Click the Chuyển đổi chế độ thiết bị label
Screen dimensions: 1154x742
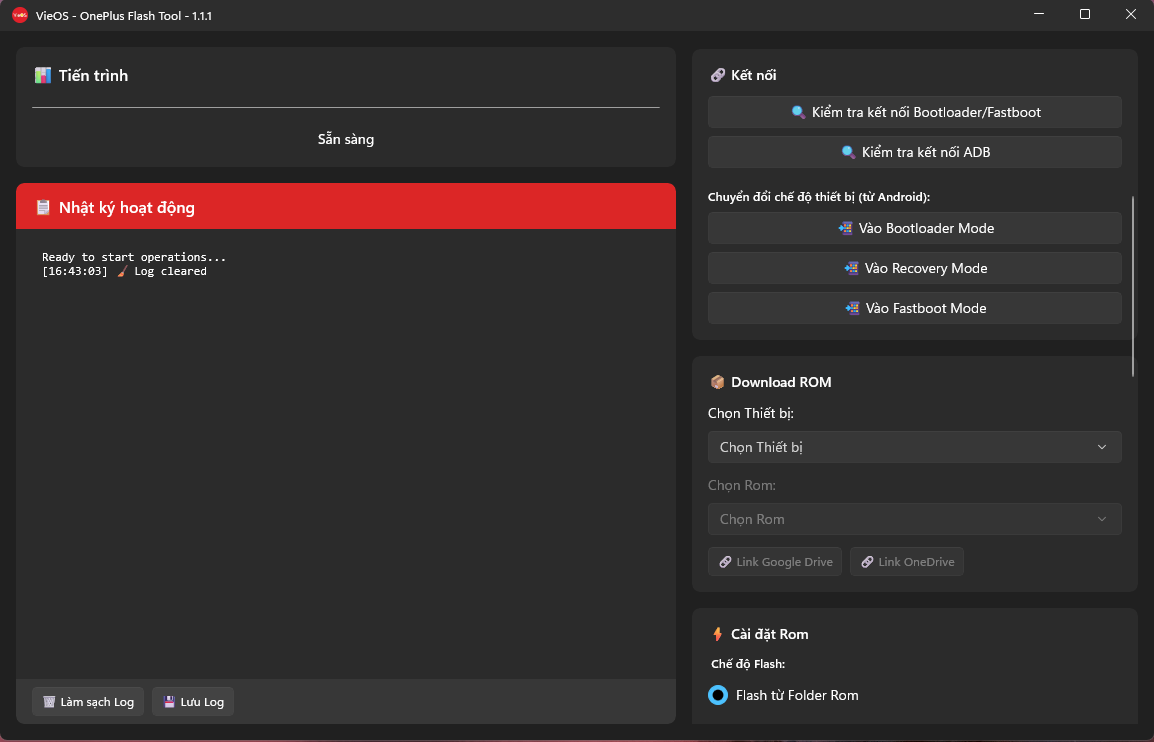[x=819, y=197]
